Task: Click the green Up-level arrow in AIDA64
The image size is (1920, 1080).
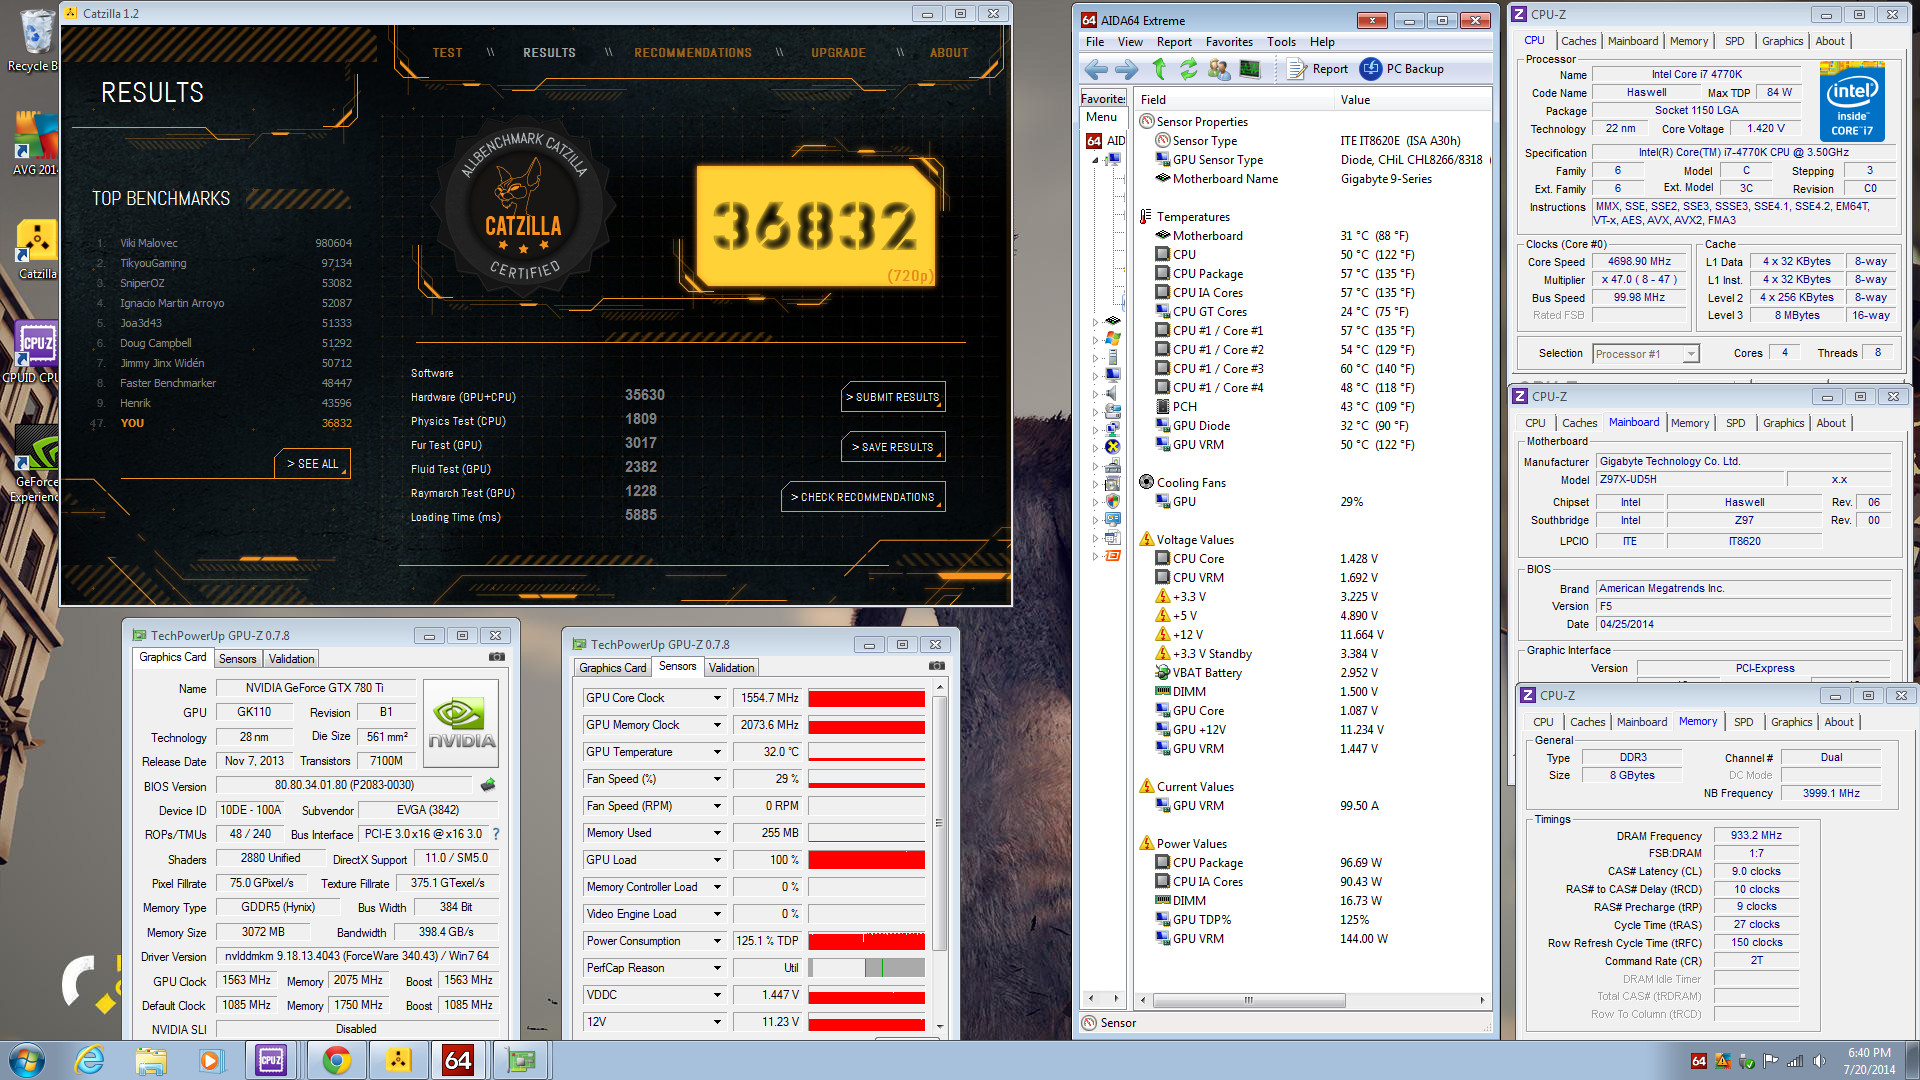Action: (x=1159, y=69)
